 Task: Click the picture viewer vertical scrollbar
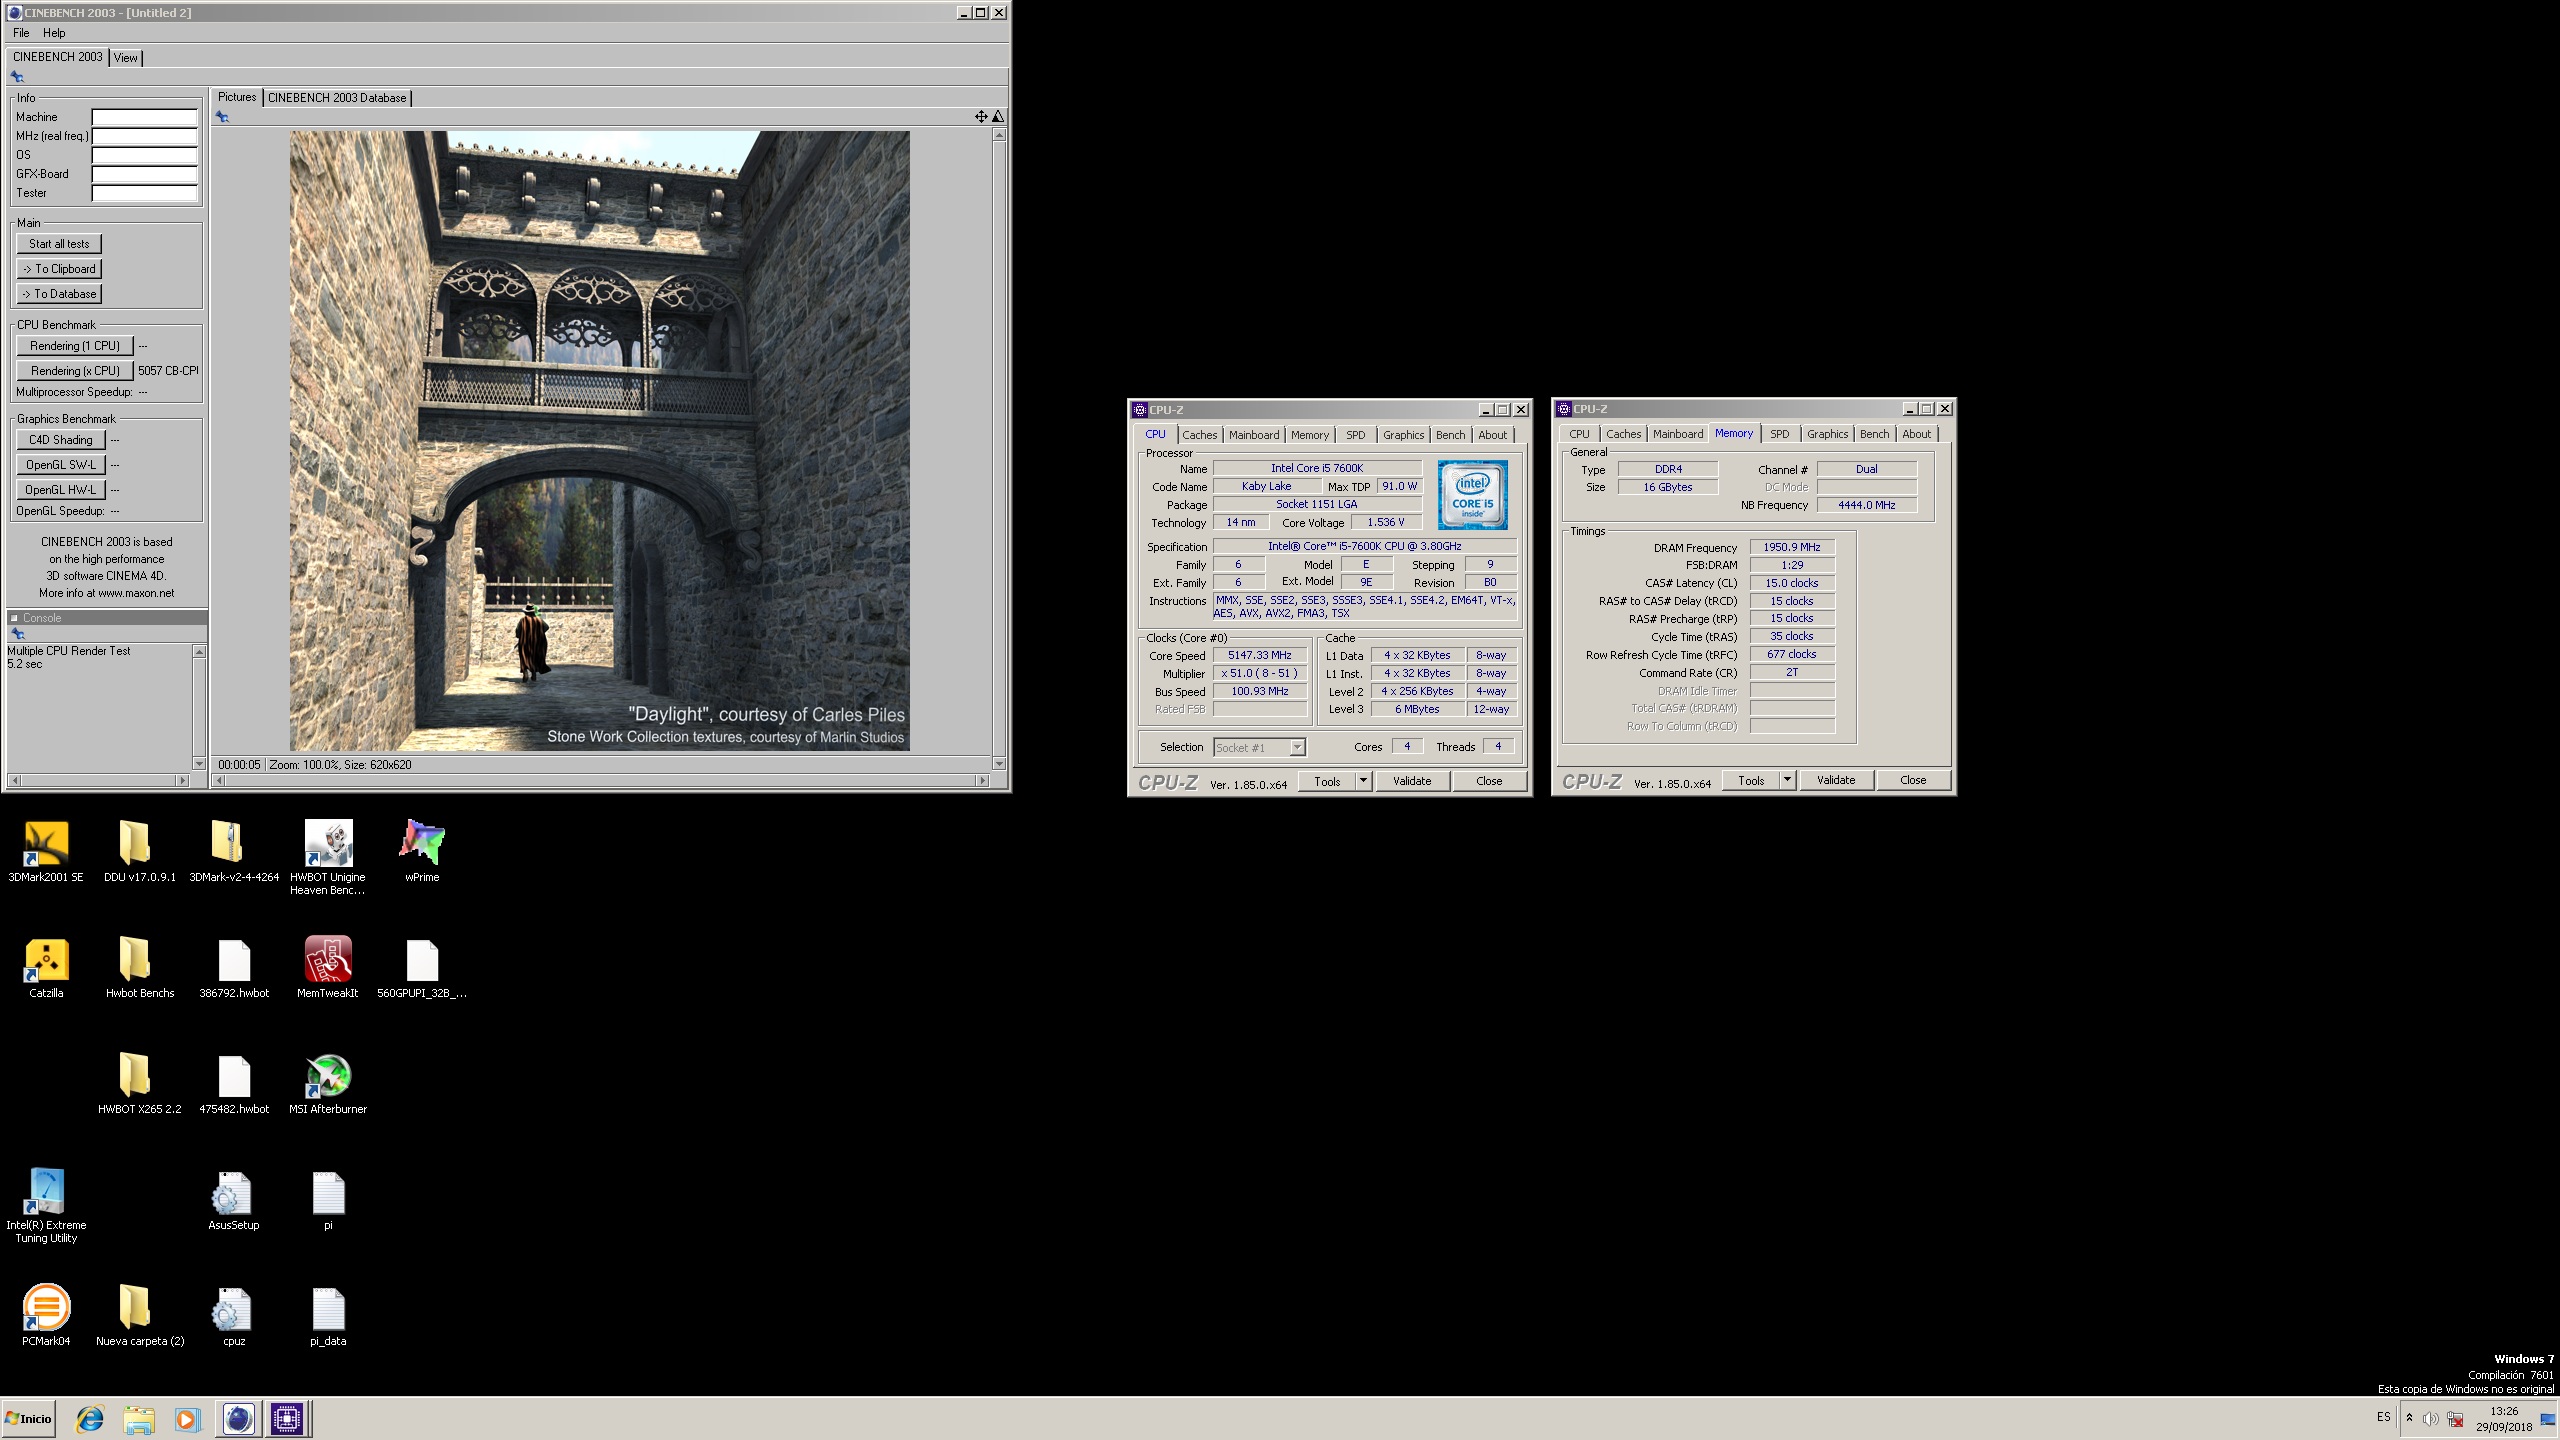(998, 448)
